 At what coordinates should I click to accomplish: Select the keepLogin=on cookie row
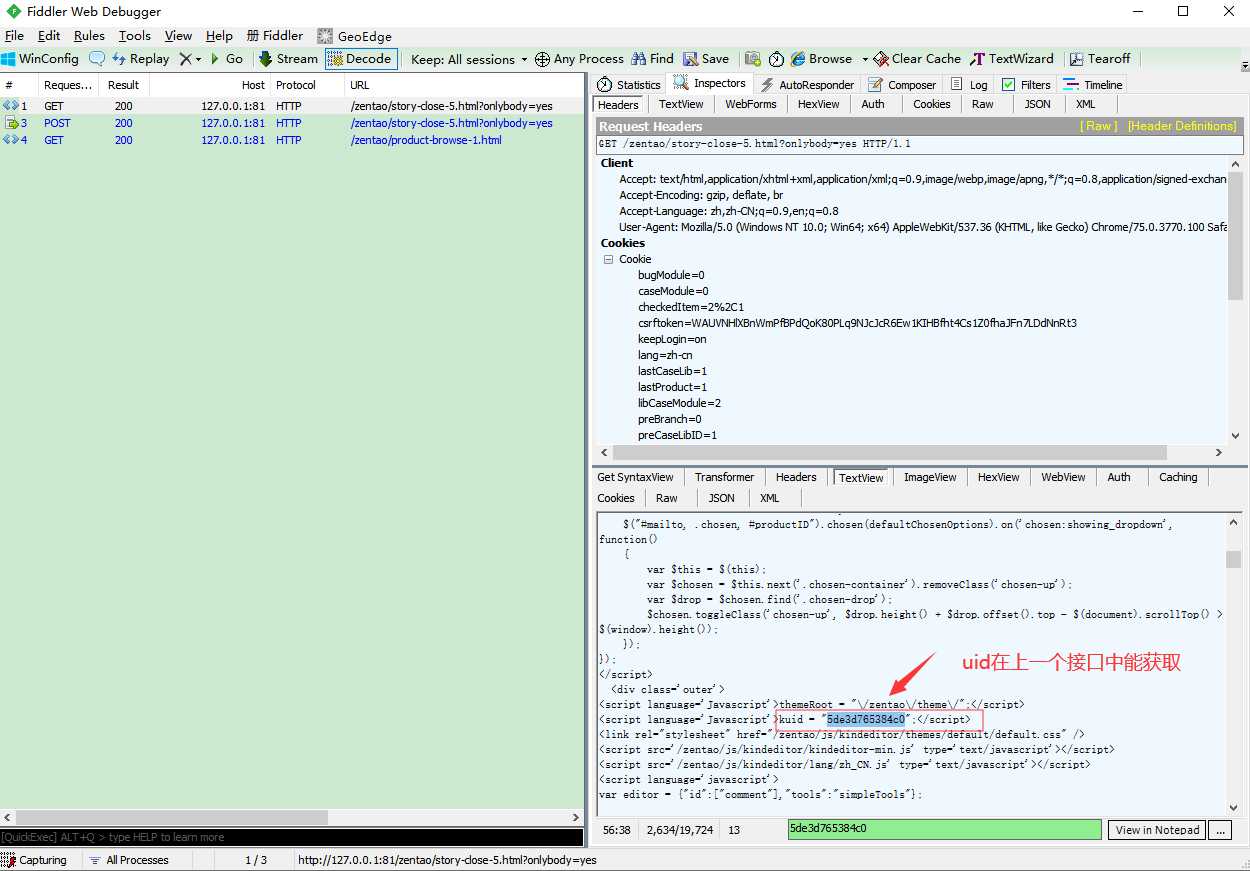point(672,339)
